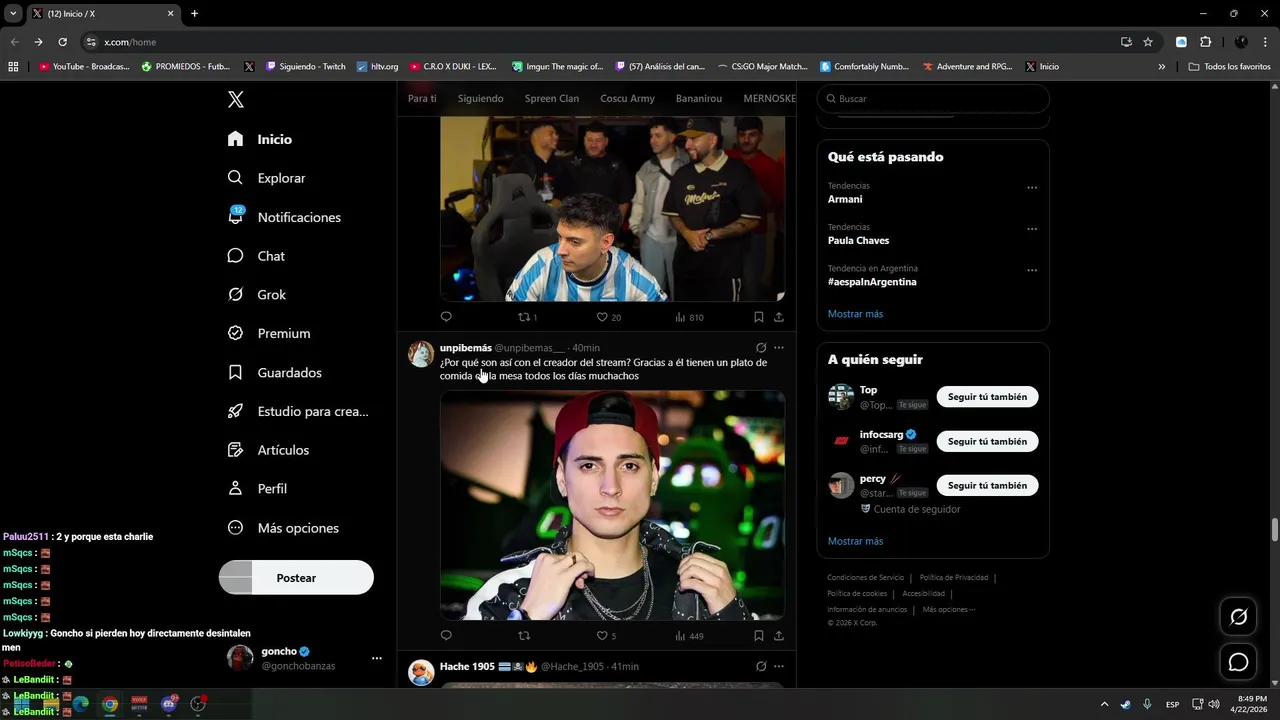Screen dimensions: 1280x720
Task: Expand footer Más opciones link
Action: coord(948,609)
